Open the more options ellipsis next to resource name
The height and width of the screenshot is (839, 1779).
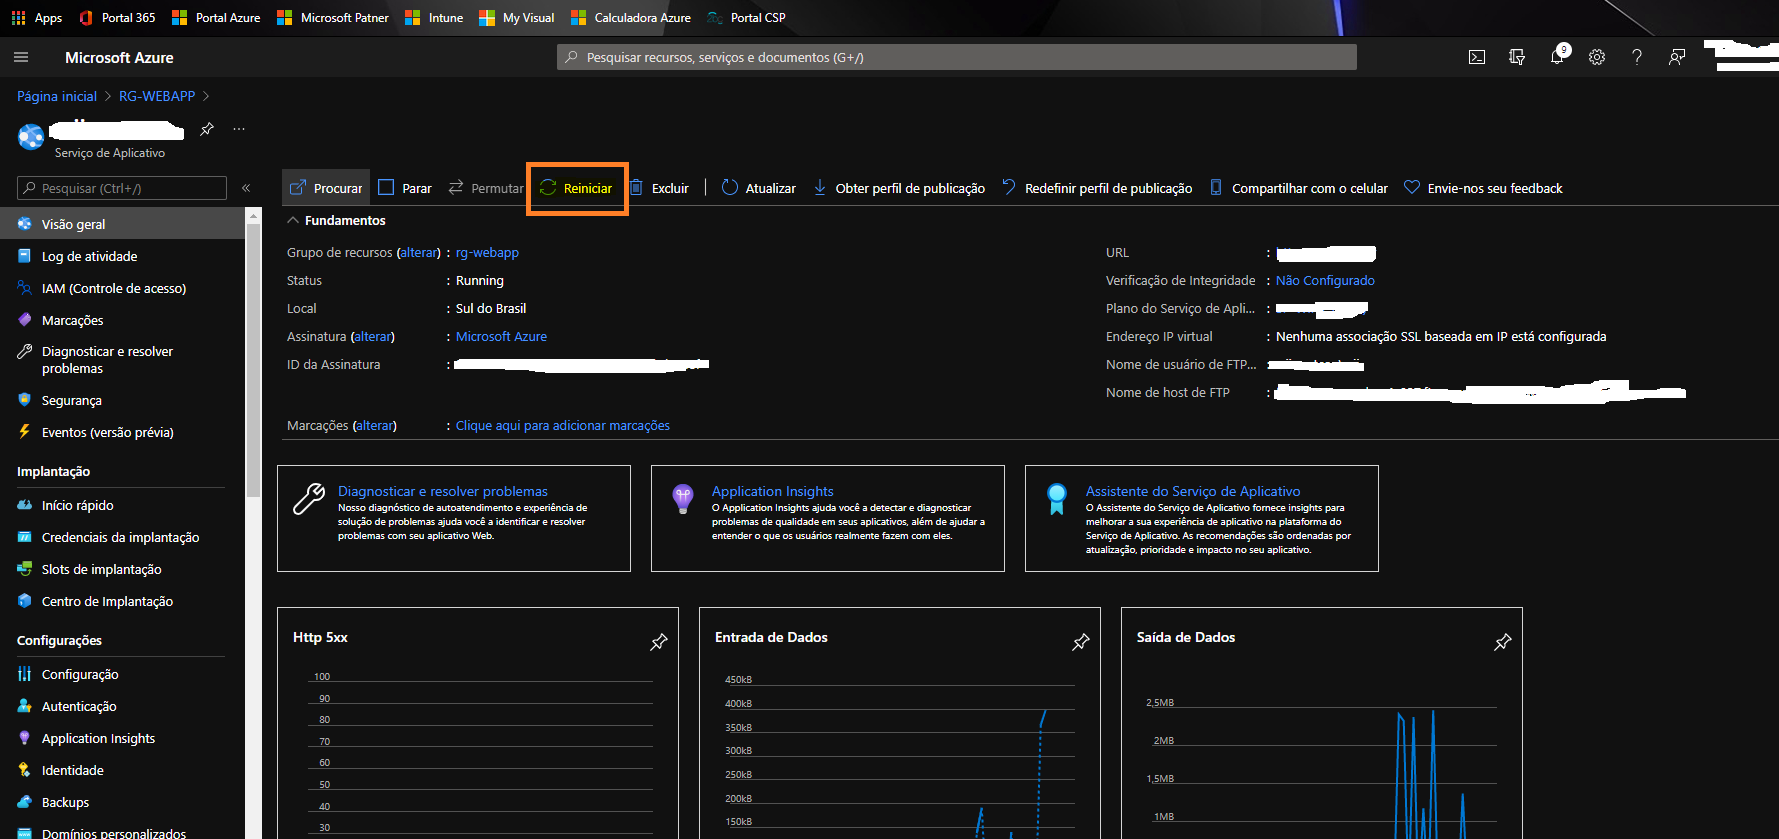tap(239, 129)
